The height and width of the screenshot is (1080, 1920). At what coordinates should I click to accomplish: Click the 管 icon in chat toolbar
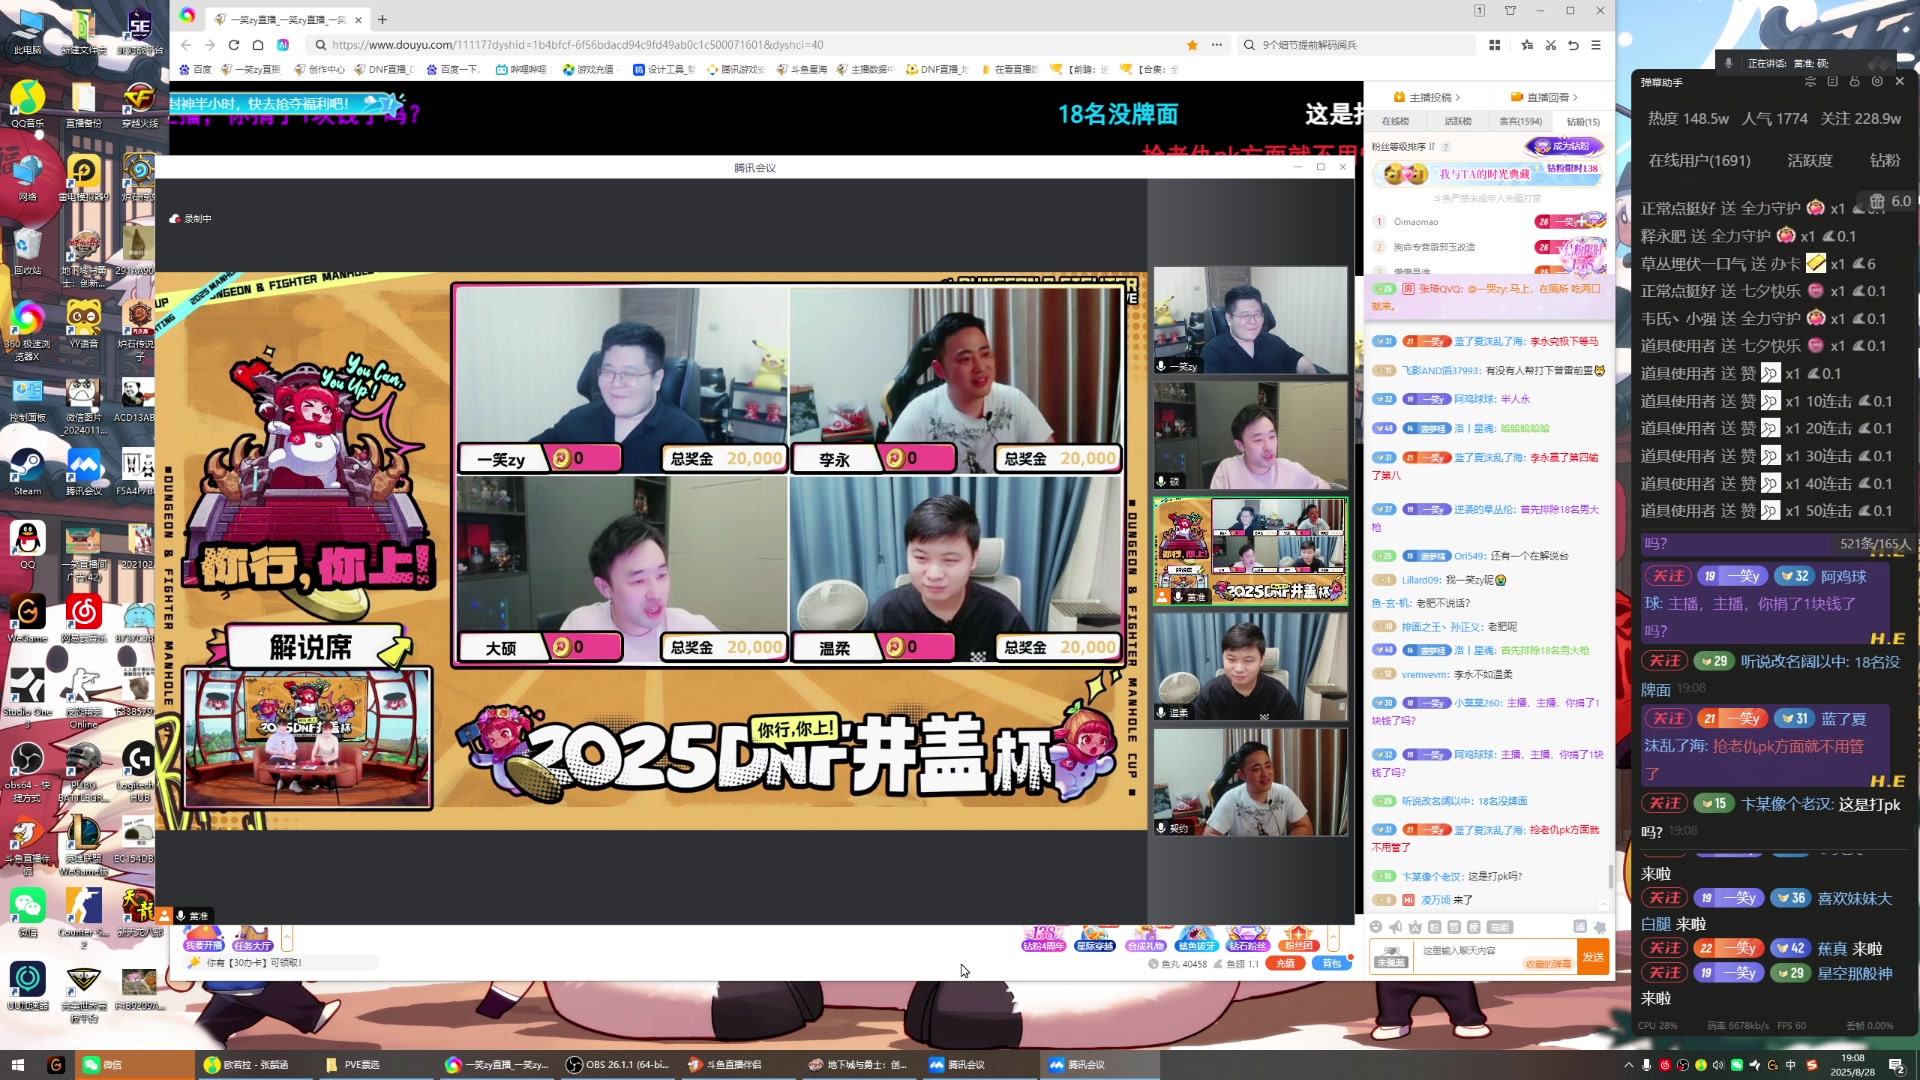[x=1454, y=927]
